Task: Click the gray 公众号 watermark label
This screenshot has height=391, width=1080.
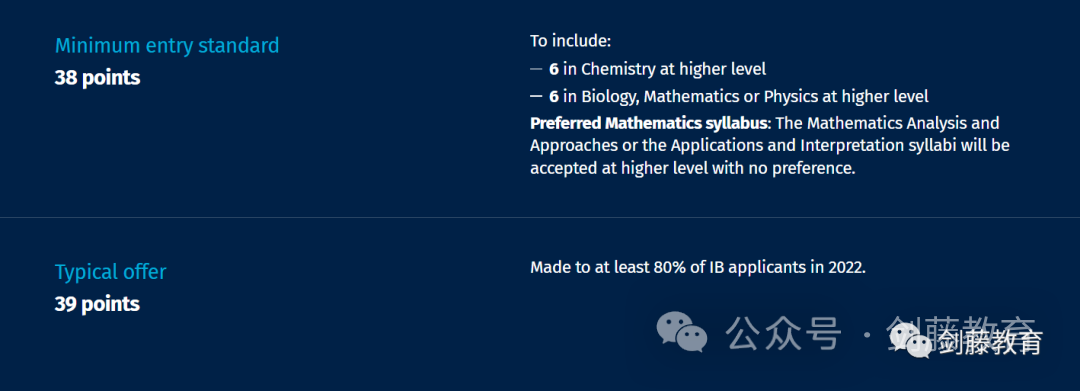Action: pos(783,334)
